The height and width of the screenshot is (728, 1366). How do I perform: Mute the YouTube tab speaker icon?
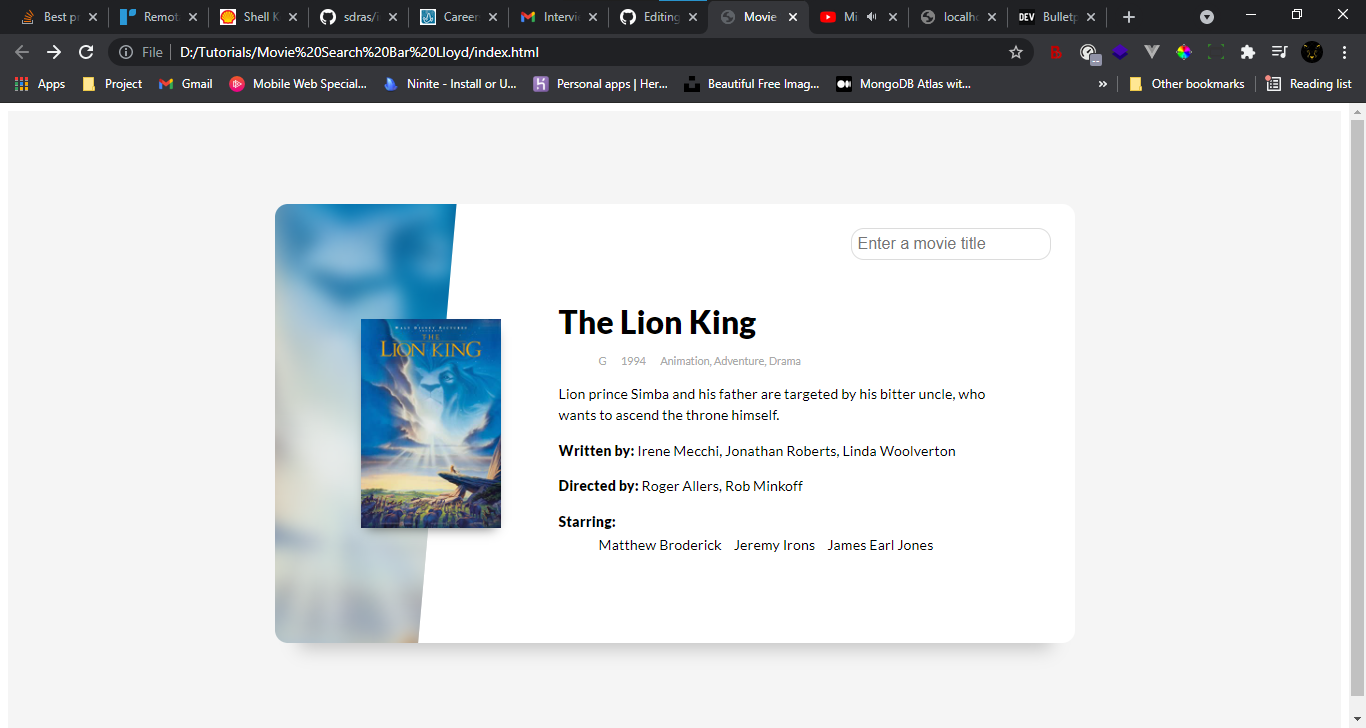(x=873, y=16)
